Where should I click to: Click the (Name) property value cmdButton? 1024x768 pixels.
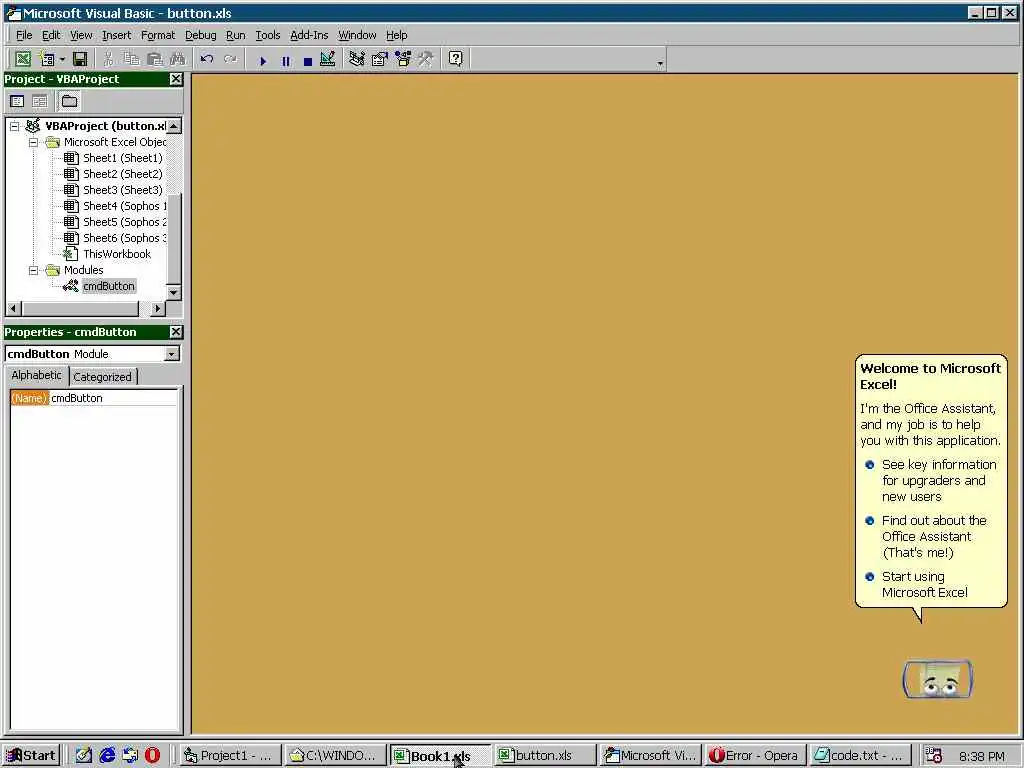point(113,398)
